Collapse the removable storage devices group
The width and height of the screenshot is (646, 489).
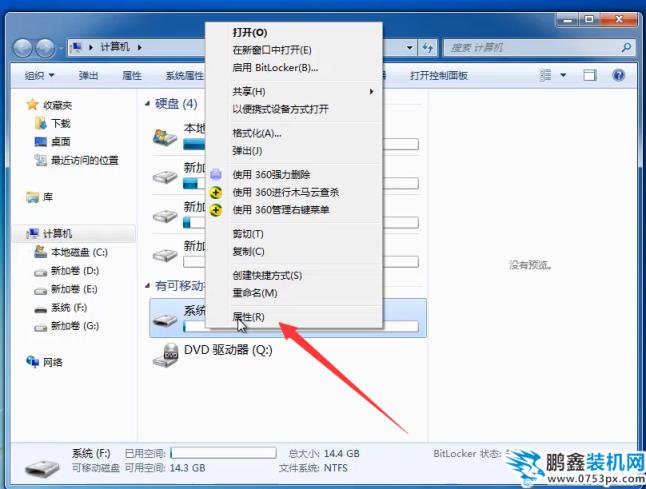tap(147, 285)
